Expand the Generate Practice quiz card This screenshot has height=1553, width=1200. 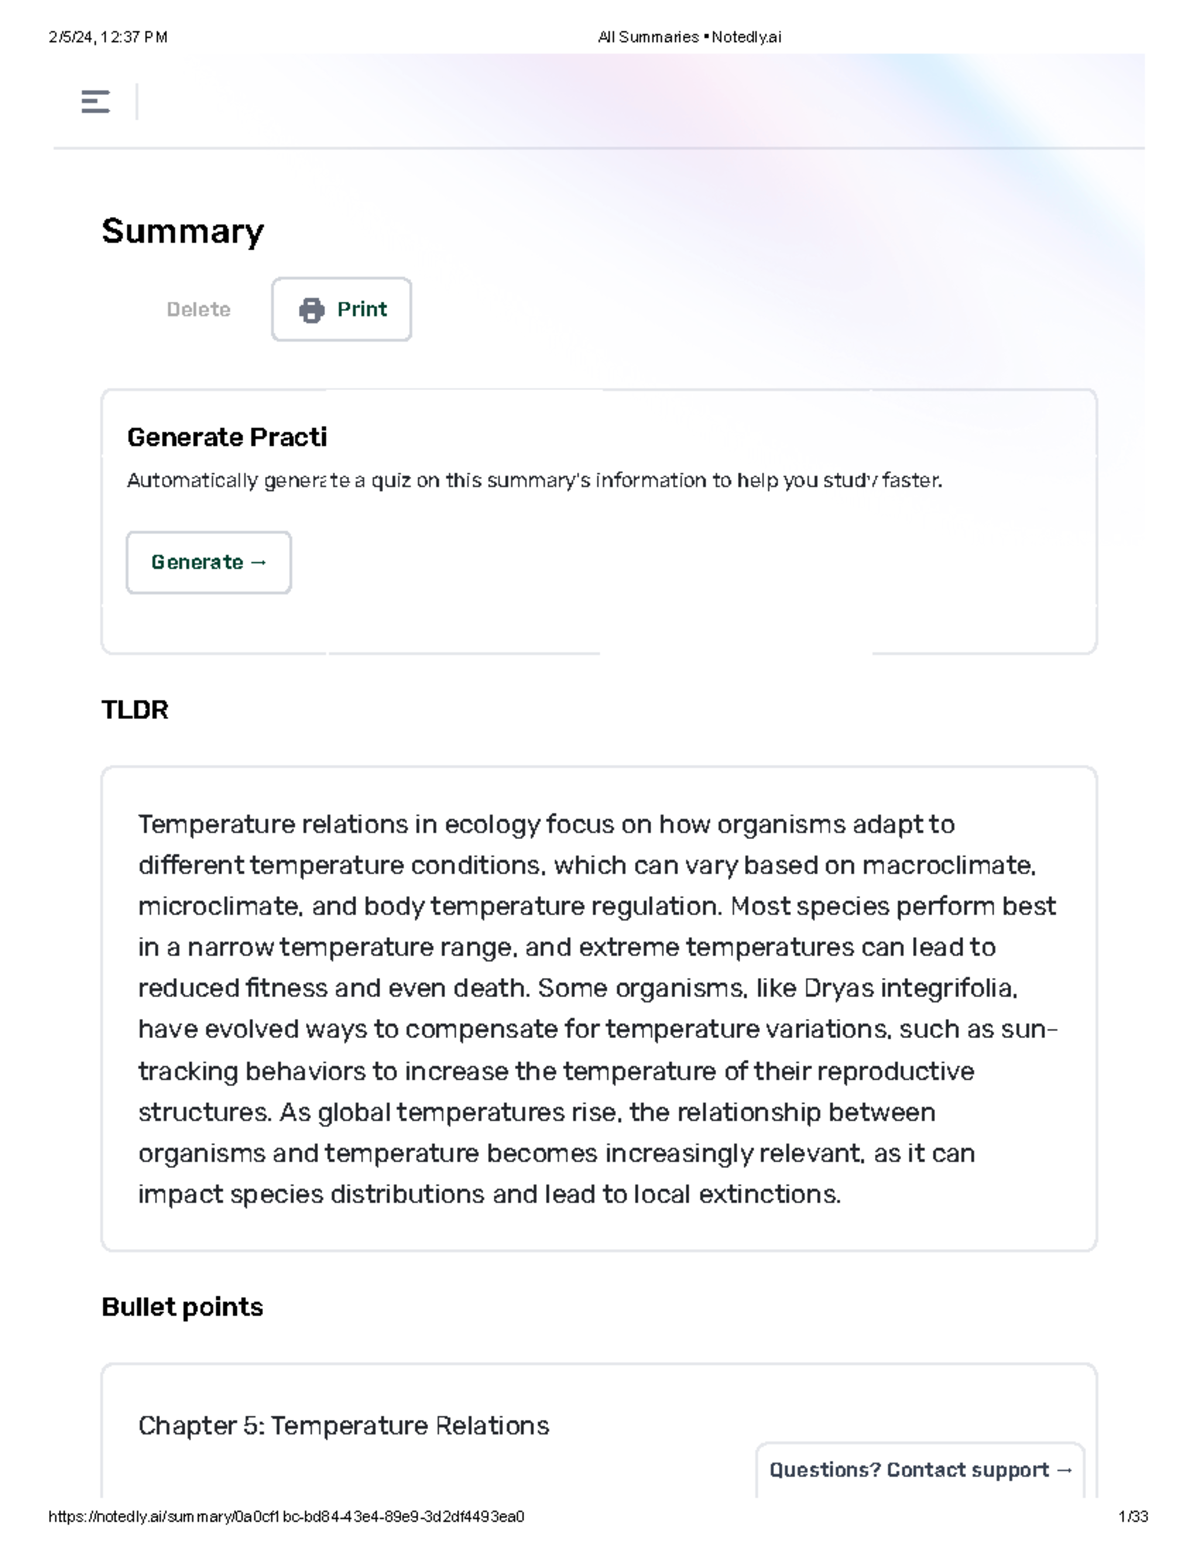point(600,520)
